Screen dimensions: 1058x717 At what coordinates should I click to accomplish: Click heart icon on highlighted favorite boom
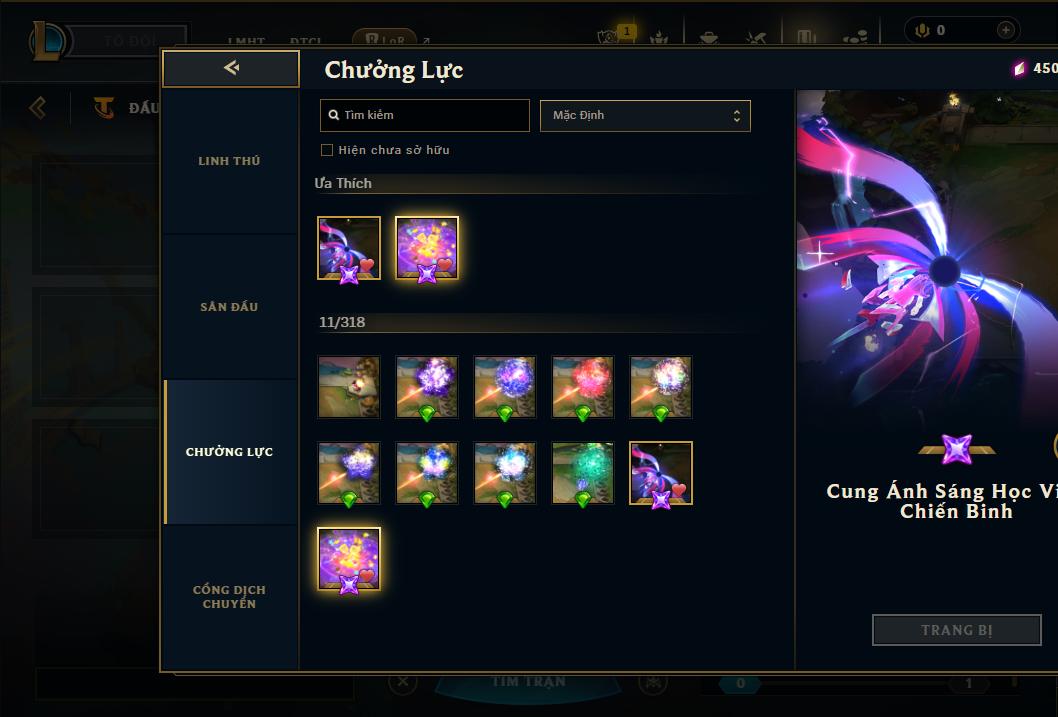tap(445, 264)
